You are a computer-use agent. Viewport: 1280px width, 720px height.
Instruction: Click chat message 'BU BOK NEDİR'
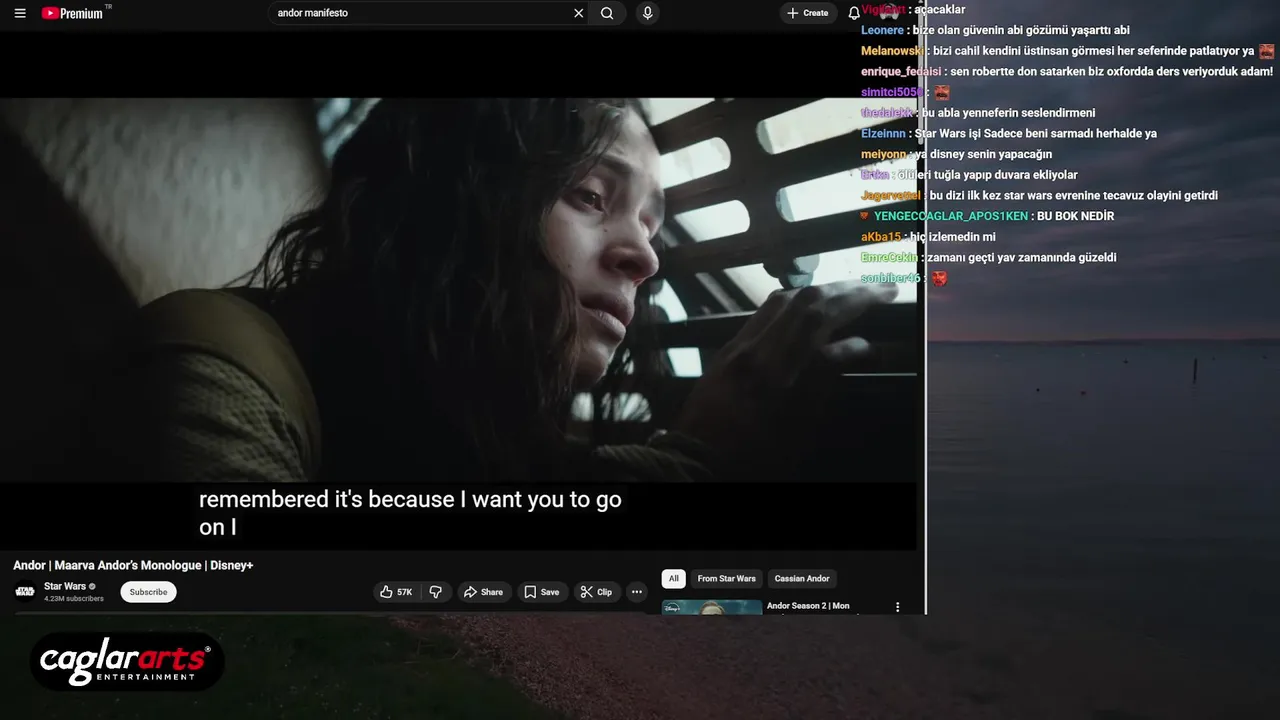pyautogui.click(x=1075, y=216)
